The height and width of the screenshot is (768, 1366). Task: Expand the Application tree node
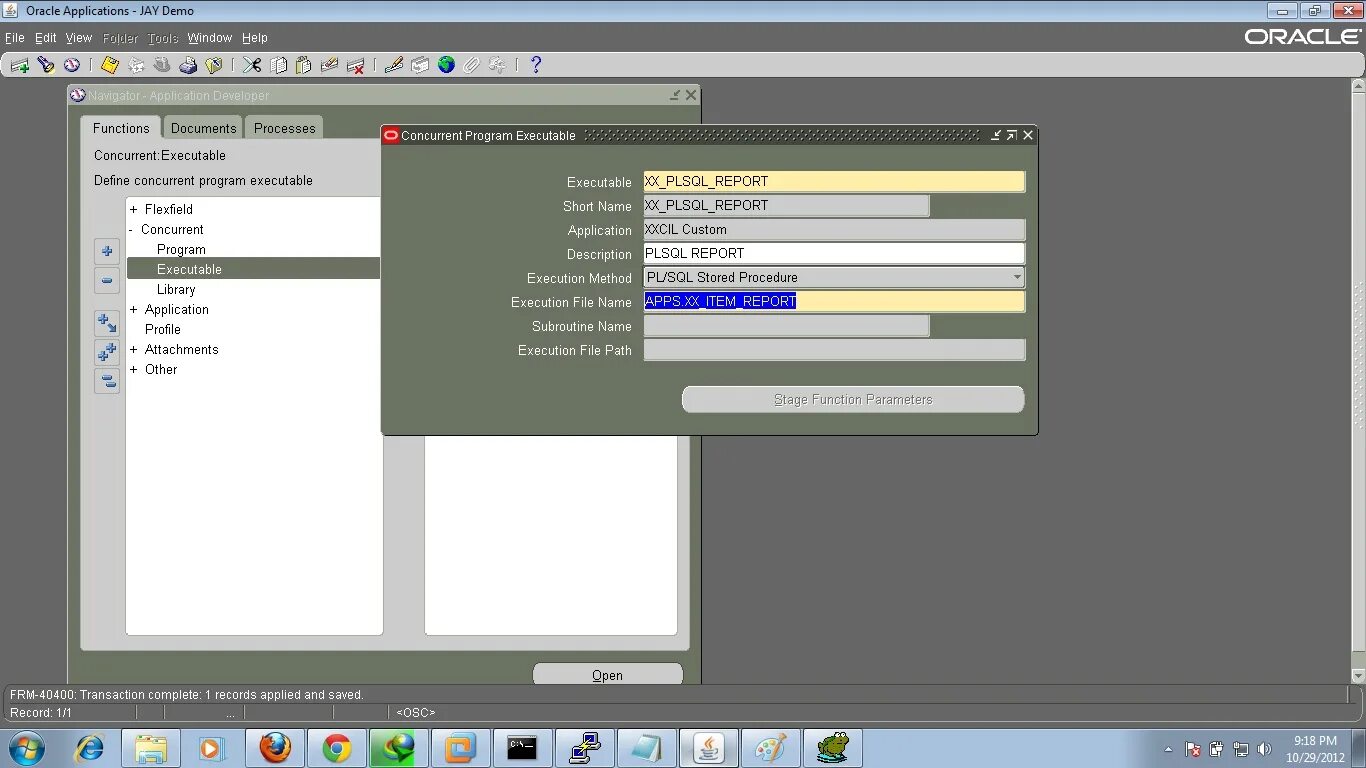click(x=134, y=310)
